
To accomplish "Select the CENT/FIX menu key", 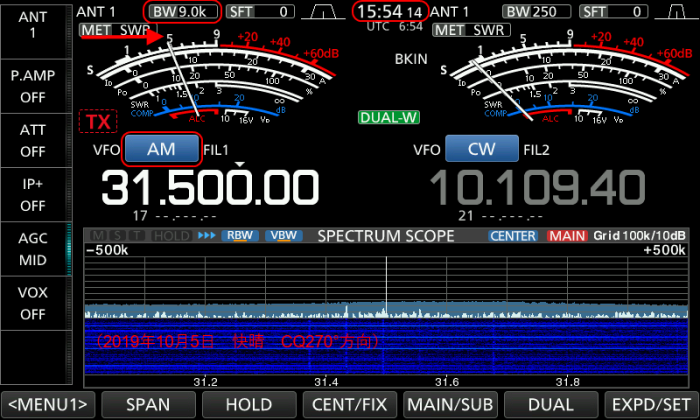I will coord(350,405).
